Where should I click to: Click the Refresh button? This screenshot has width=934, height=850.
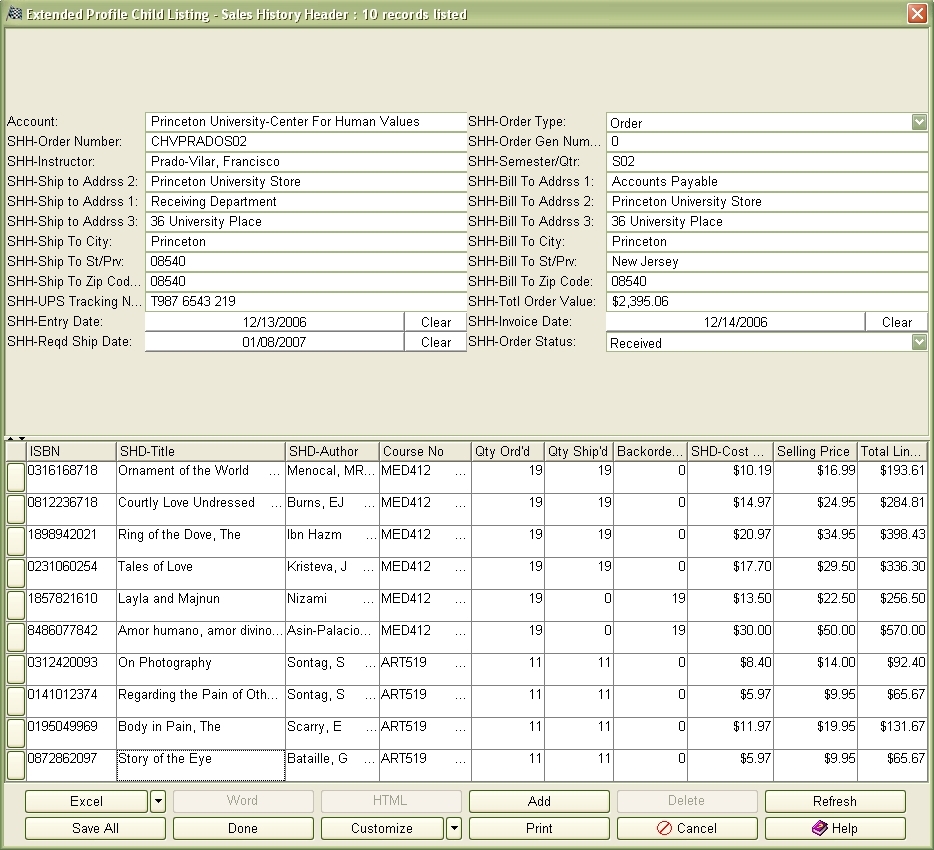tap(834, 801)
